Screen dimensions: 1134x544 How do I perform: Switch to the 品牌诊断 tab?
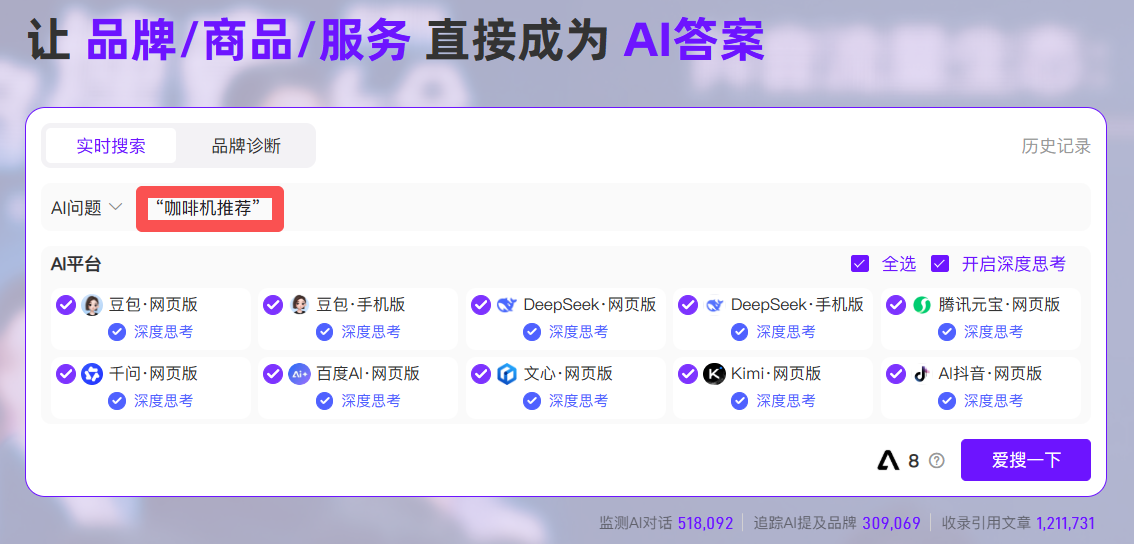(x=246, y=146)
